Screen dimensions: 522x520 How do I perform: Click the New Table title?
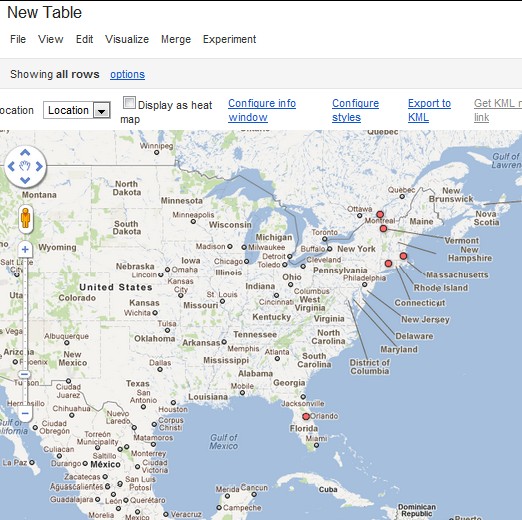click(44, 13)
